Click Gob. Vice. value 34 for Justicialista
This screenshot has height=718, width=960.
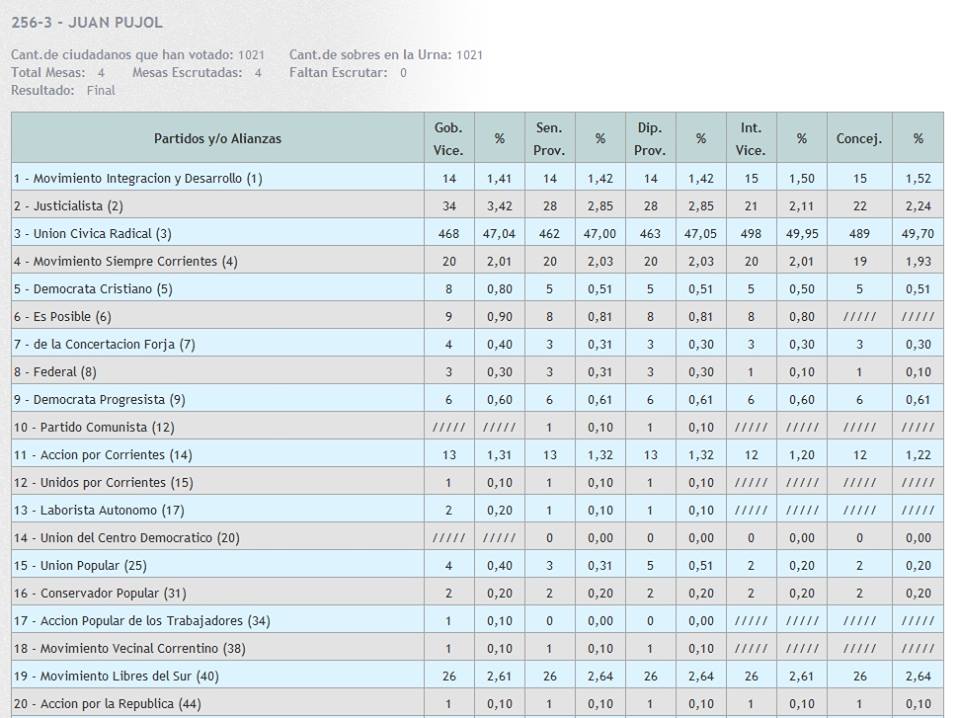tap(449, 206)
